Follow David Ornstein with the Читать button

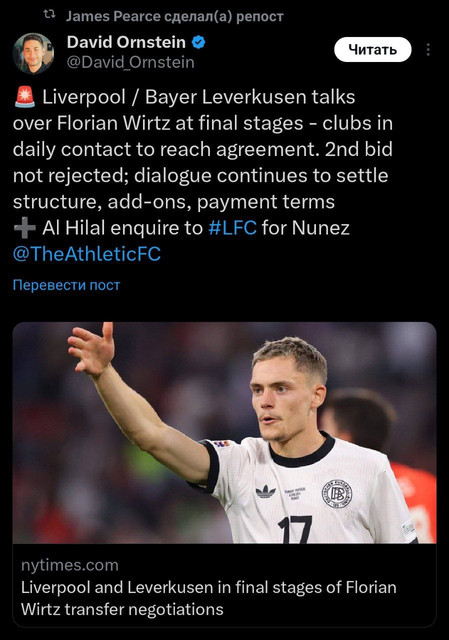373,49
